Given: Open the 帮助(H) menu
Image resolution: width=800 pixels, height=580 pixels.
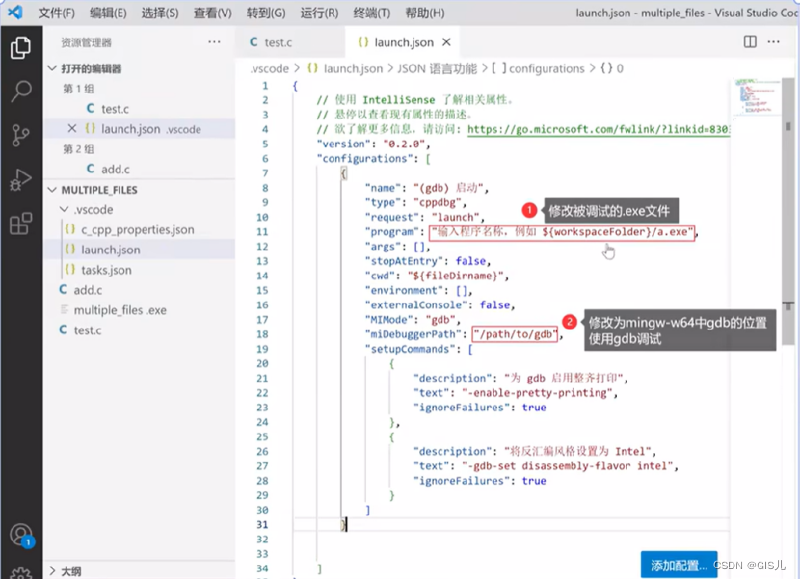Looking at the screenshot, I should tap(424, 13).
